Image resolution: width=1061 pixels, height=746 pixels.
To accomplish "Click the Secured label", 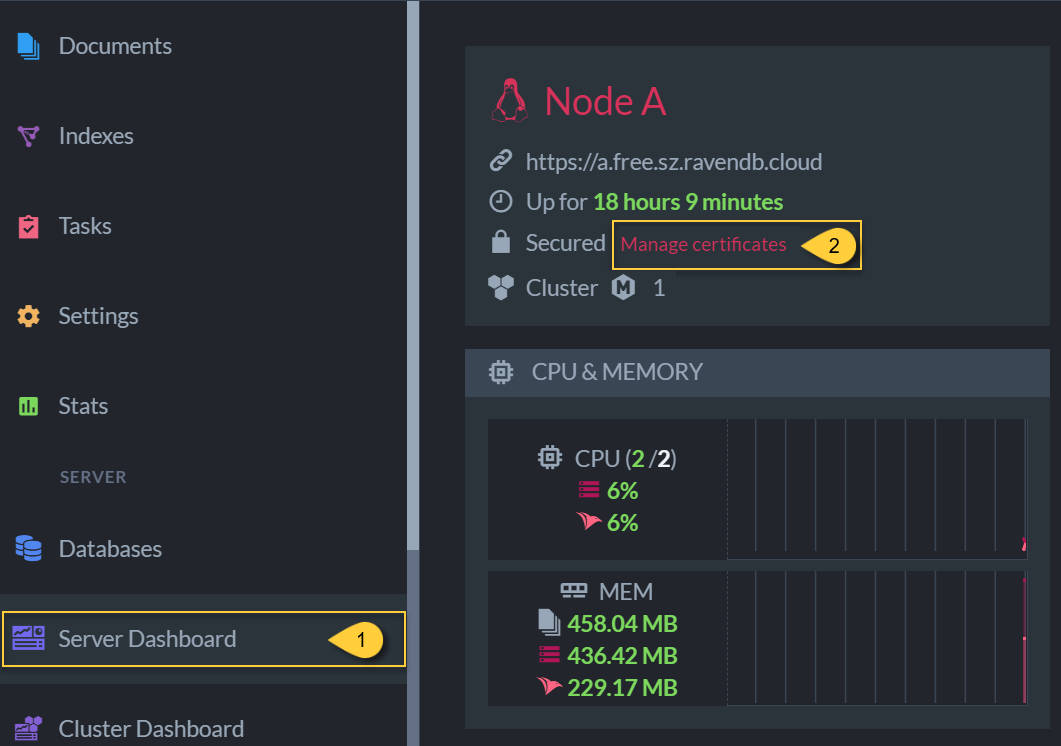I will [565, 242].
